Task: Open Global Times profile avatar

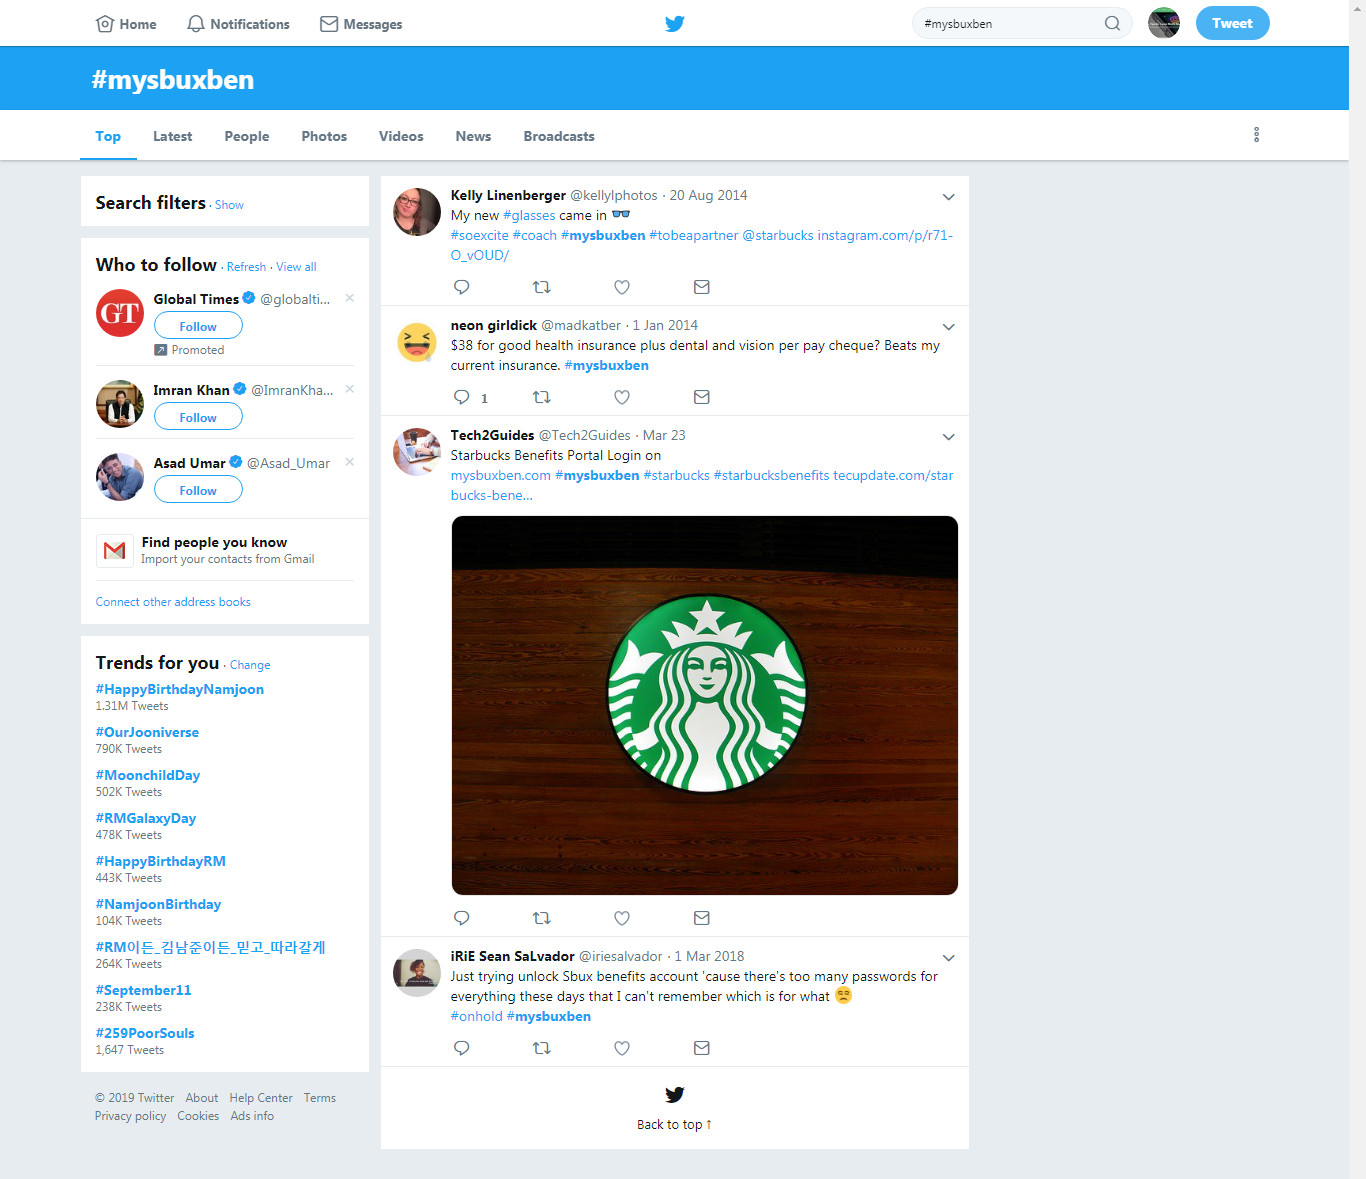Action: [120, 313]
